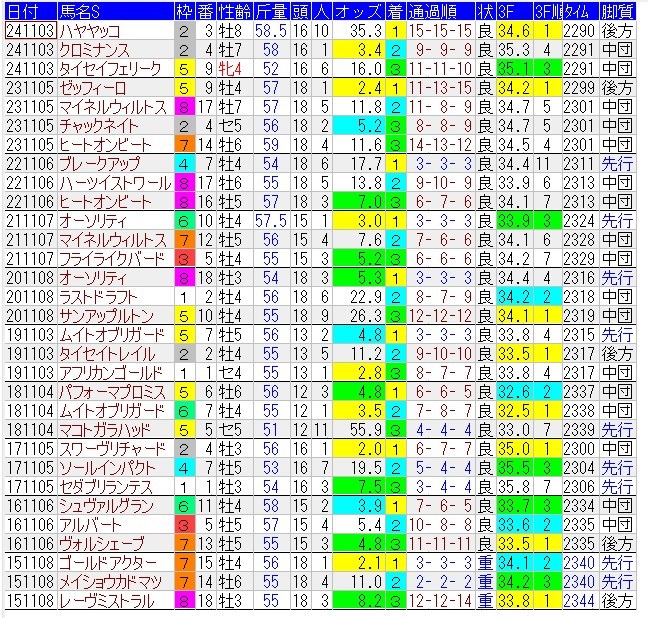Click the odds value 55.9 for マコトガラハッド
The height and width of the screenshot is (618, 648).
(x=356, y=430)
